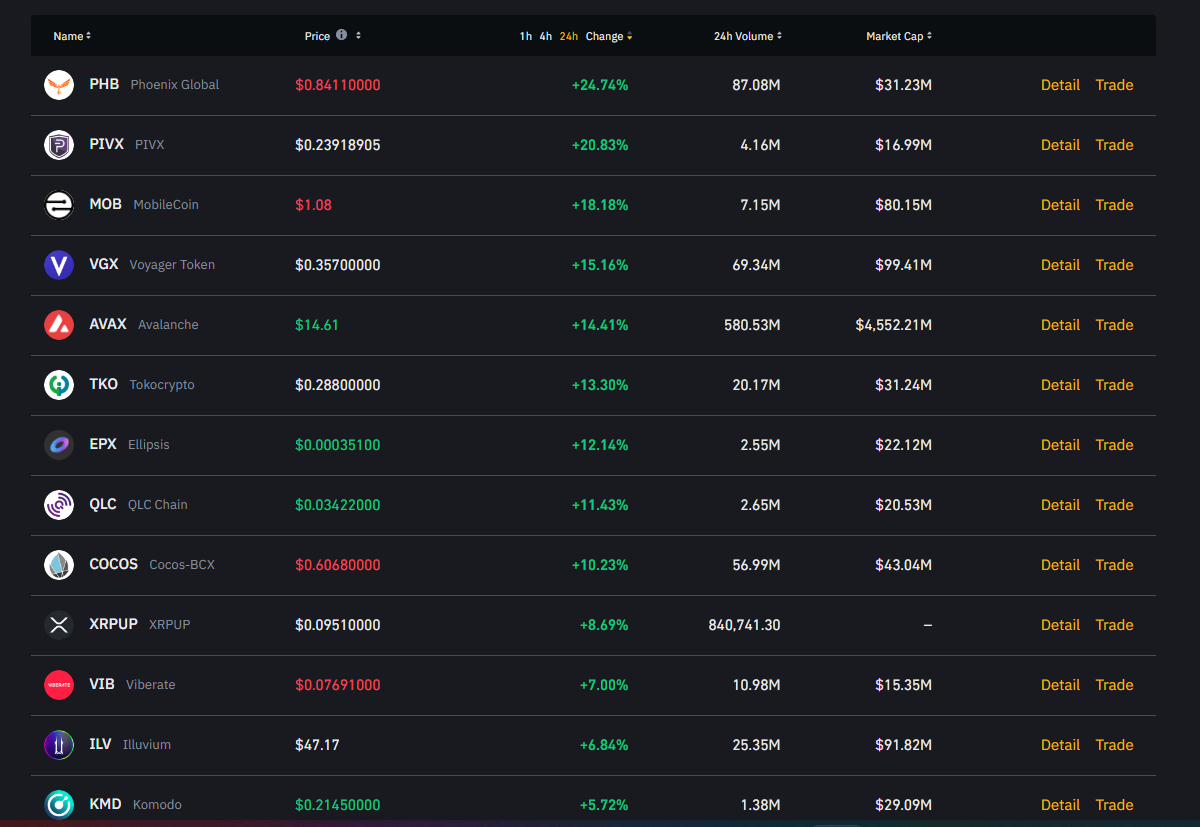The height and width of the screenshot is (827, 1200).
Task: Click the Tokocrypto TKO icon
Action: pyautogui.click(x=59, y=385)
